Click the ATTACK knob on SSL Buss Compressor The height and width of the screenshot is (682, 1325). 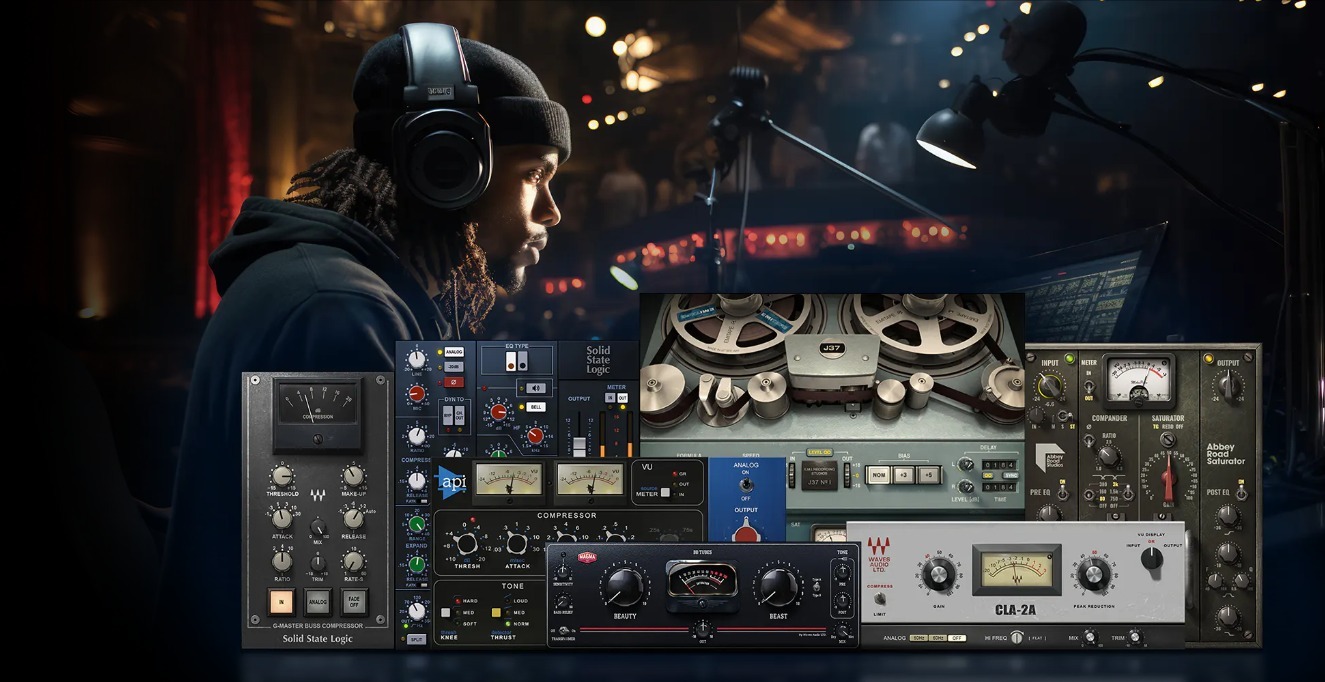point(282,518)
